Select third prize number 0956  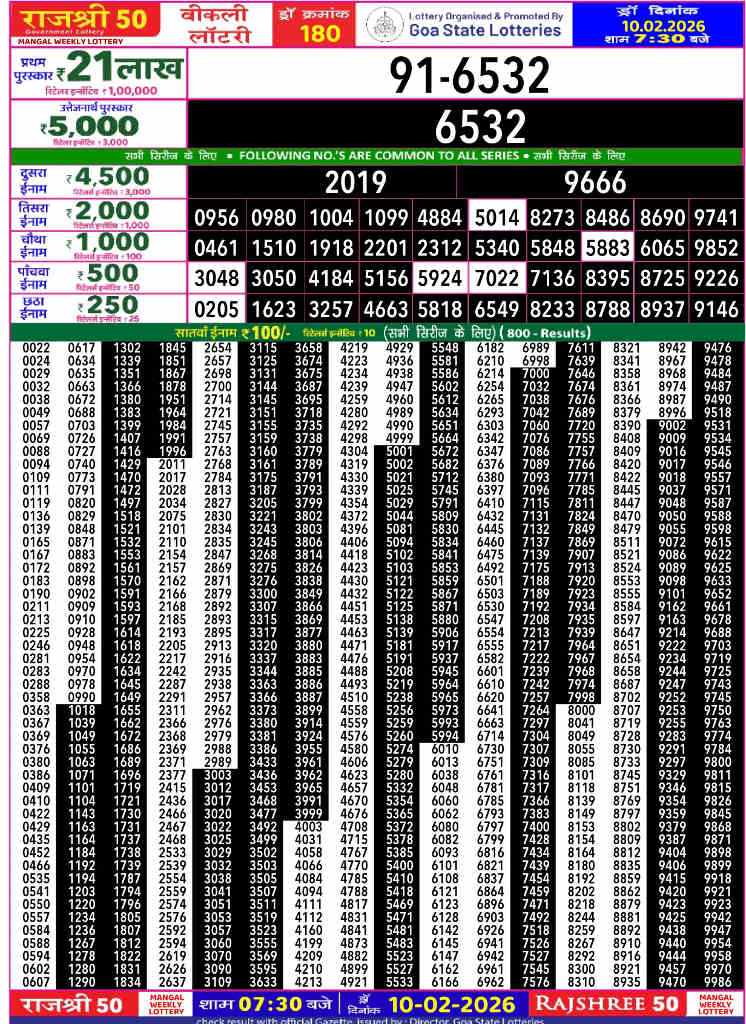pos(217,217)
